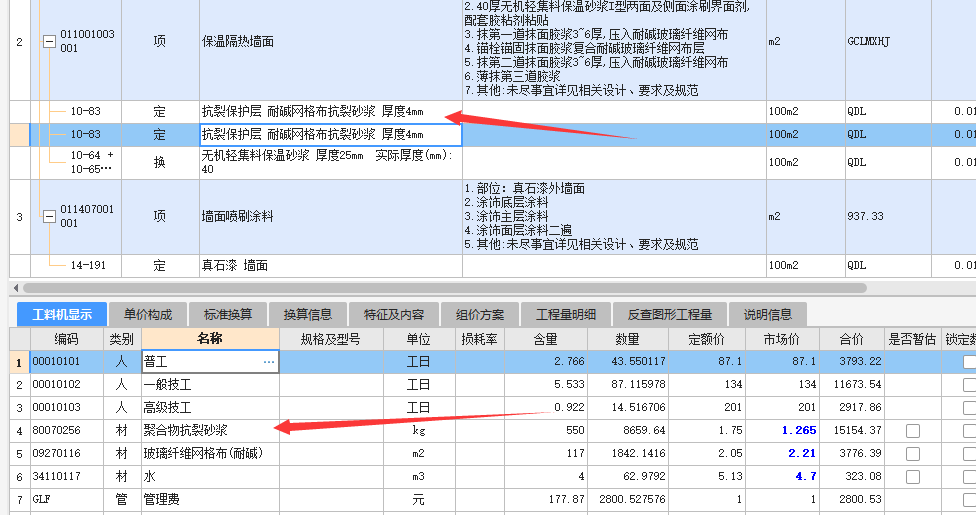Collapse item 011407001001 tree node
The width and height of the screenshot is (976, 515).
click(x=49, y=217)
